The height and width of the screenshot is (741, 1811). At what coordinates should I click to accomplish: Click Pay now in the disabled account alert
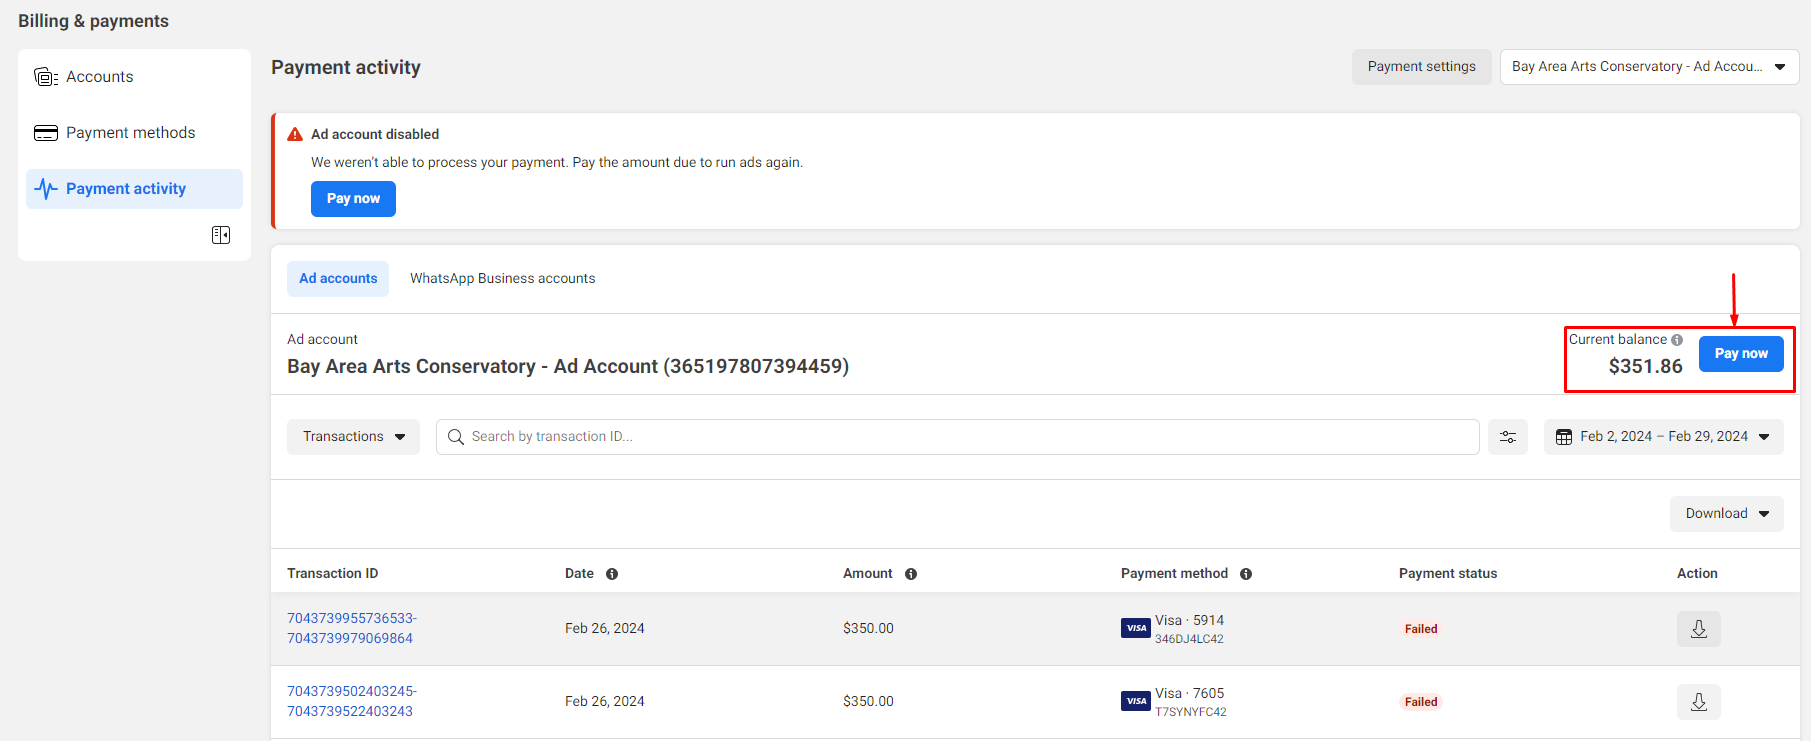[353, 199]
